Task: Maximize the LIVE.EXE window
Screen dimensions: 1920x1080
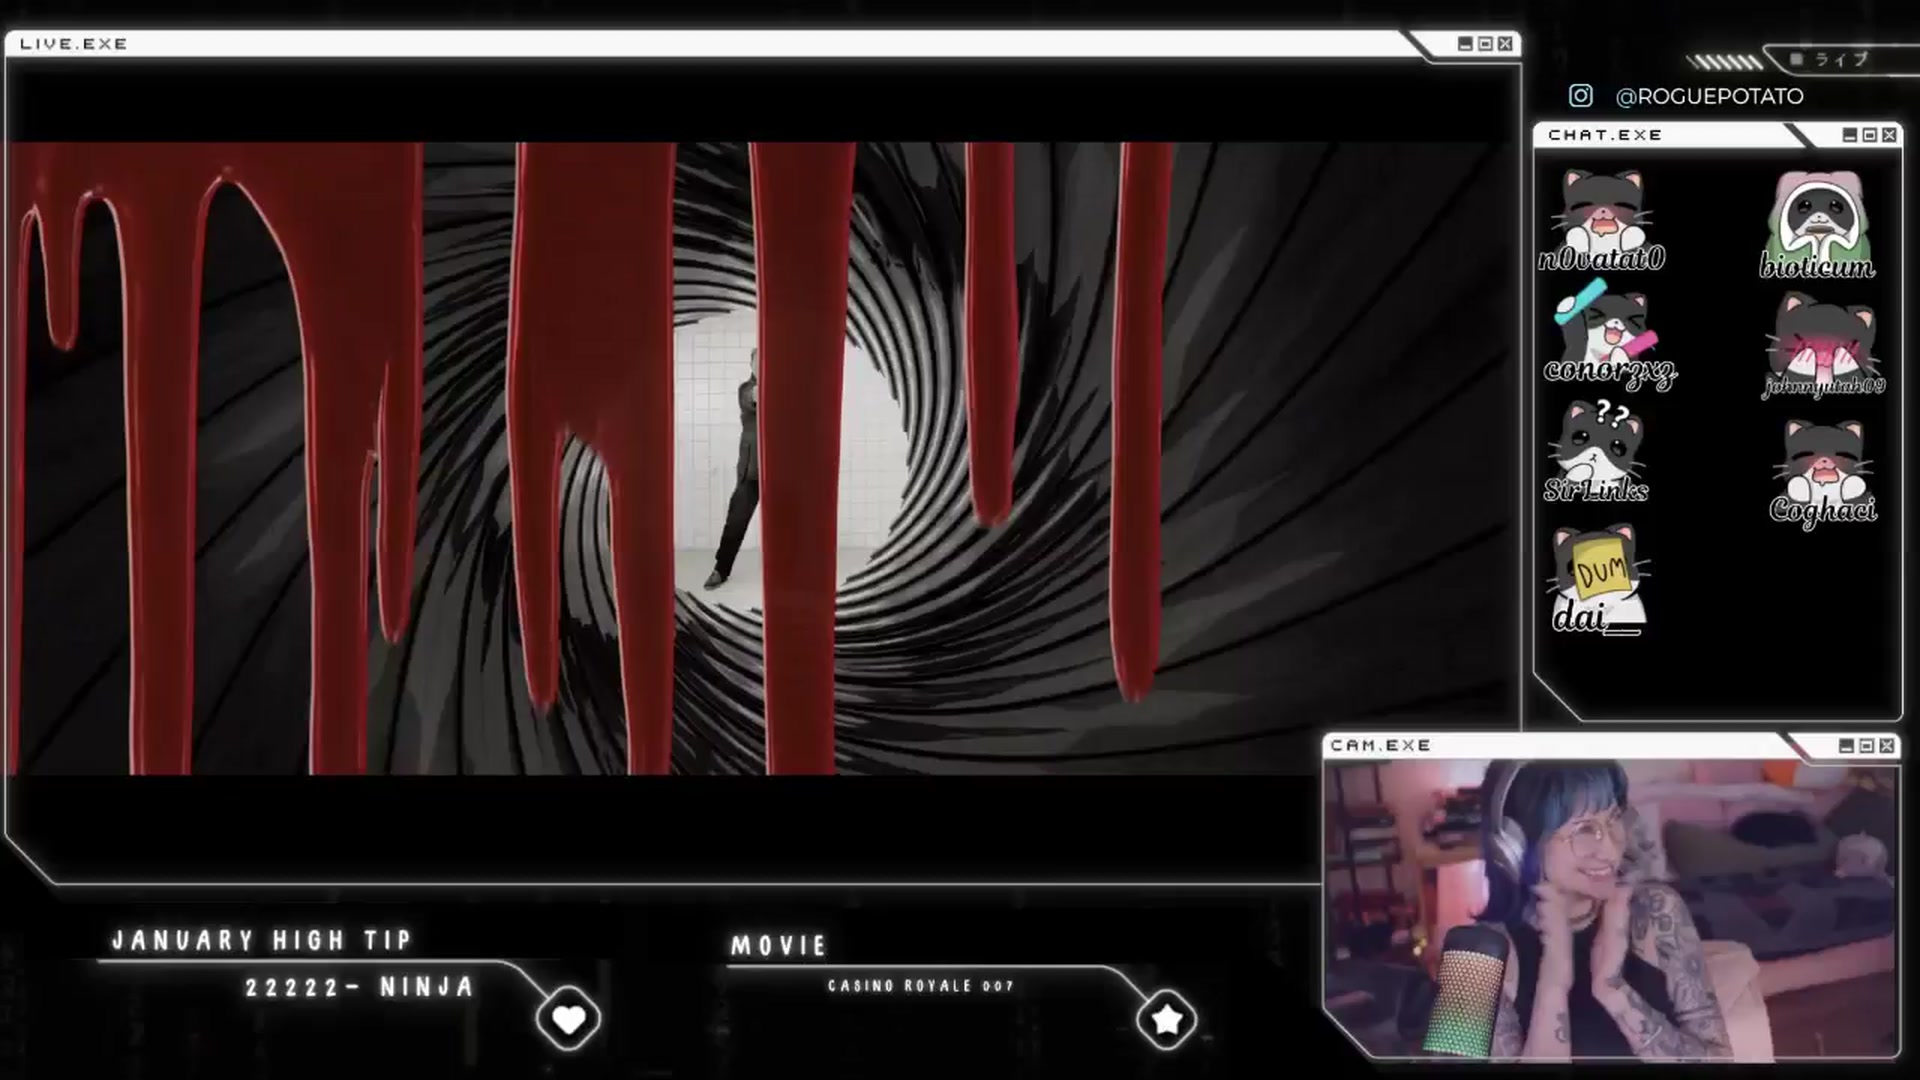Action: point(1485,44)
